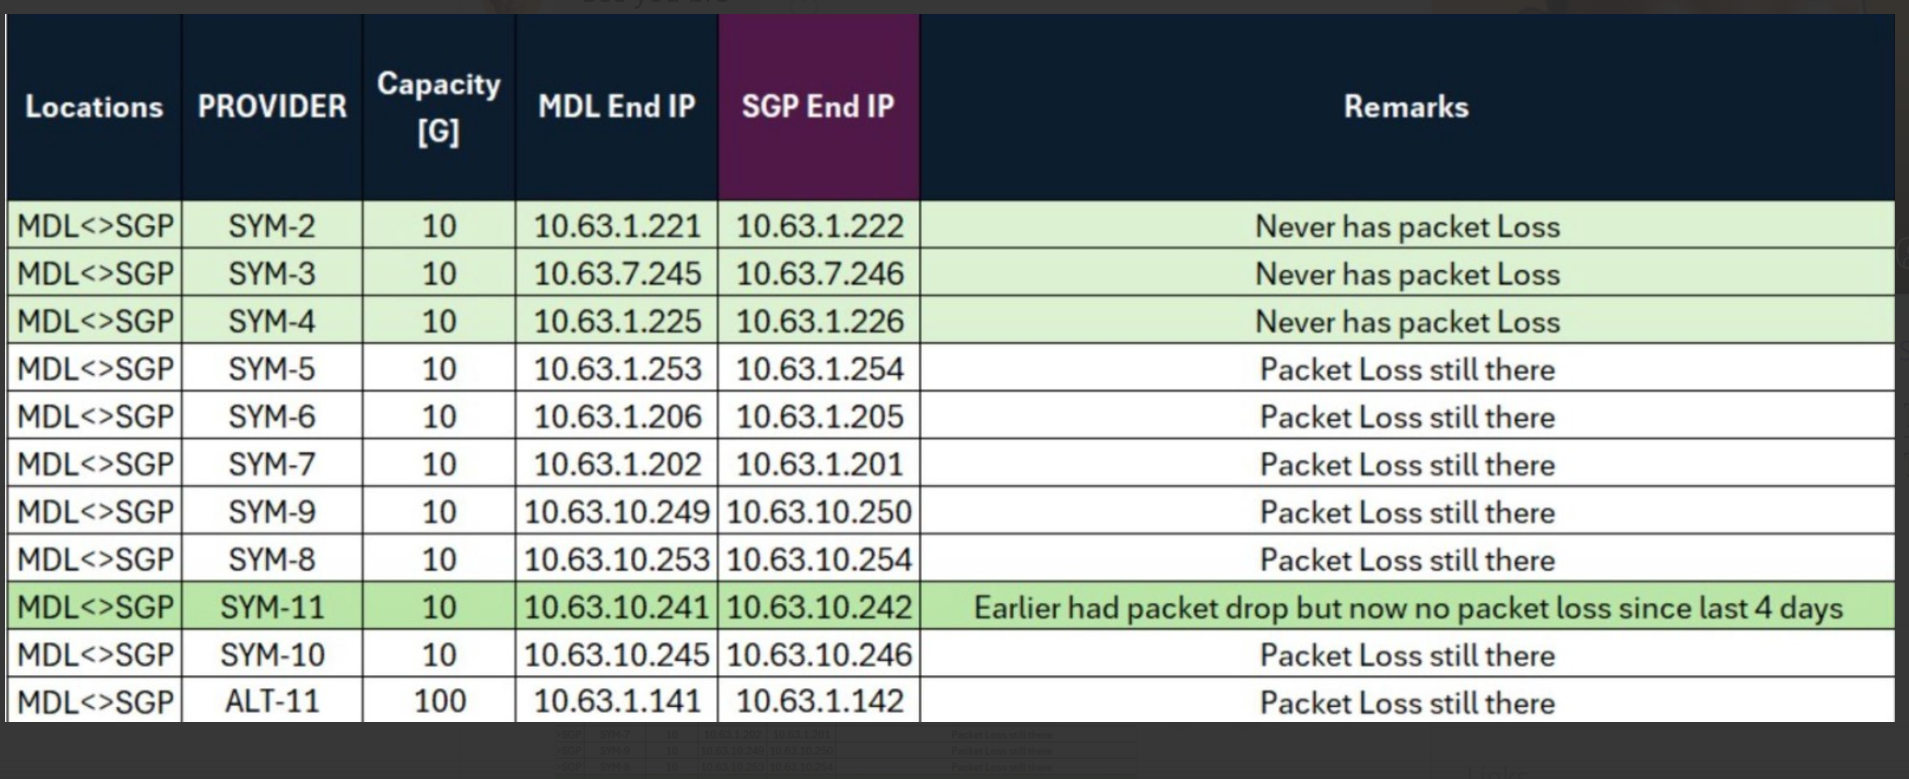The height and width of the screenshot is (779, 1909).
Task: Select the SYM-10 provider cell
Action: pyautogui.click(x=272, y=655)
